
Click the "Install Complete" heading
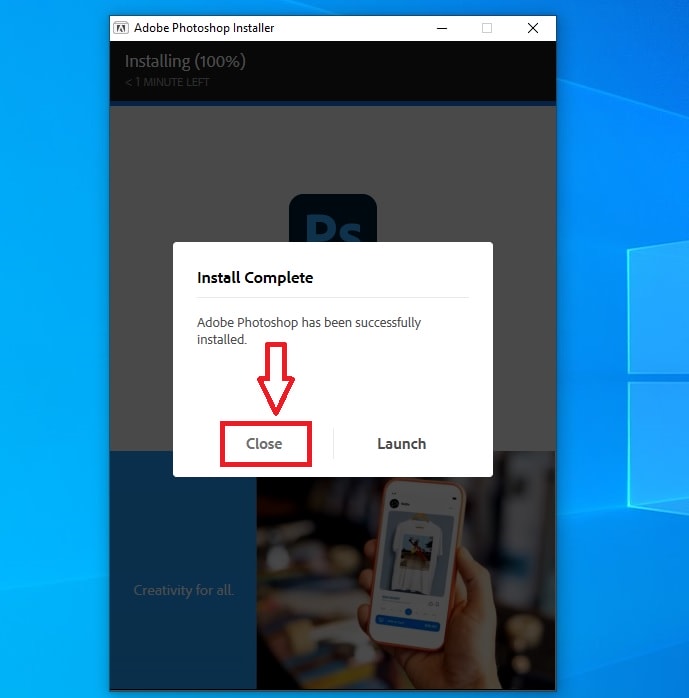pyautogui.click(x=255, y=278)
